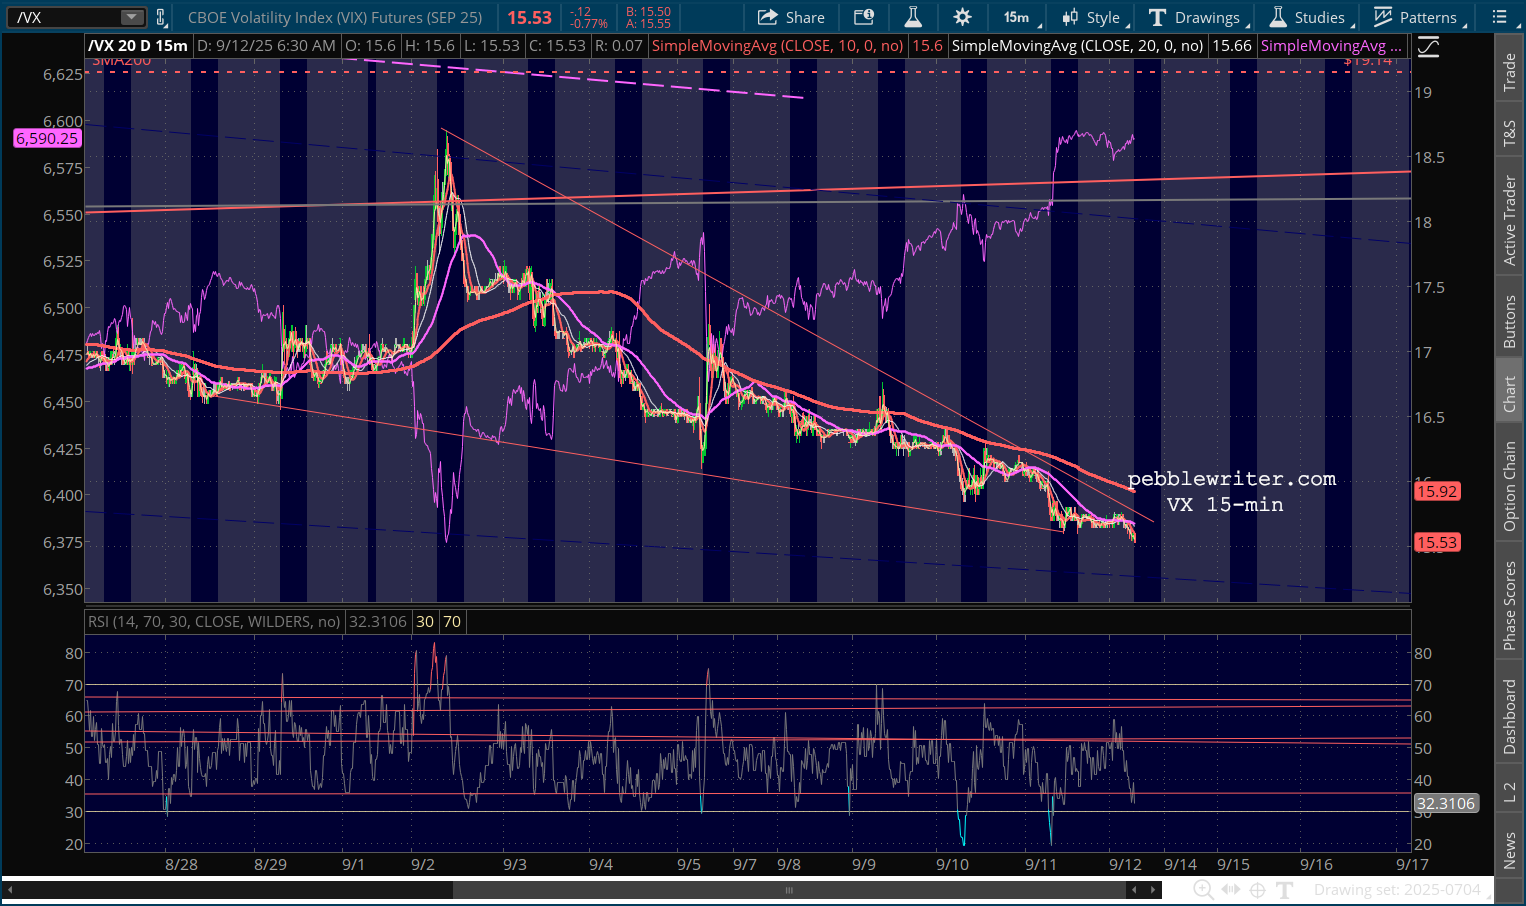
Task: Click the crosshair pointer icon at bottom
Action: 1257,890
